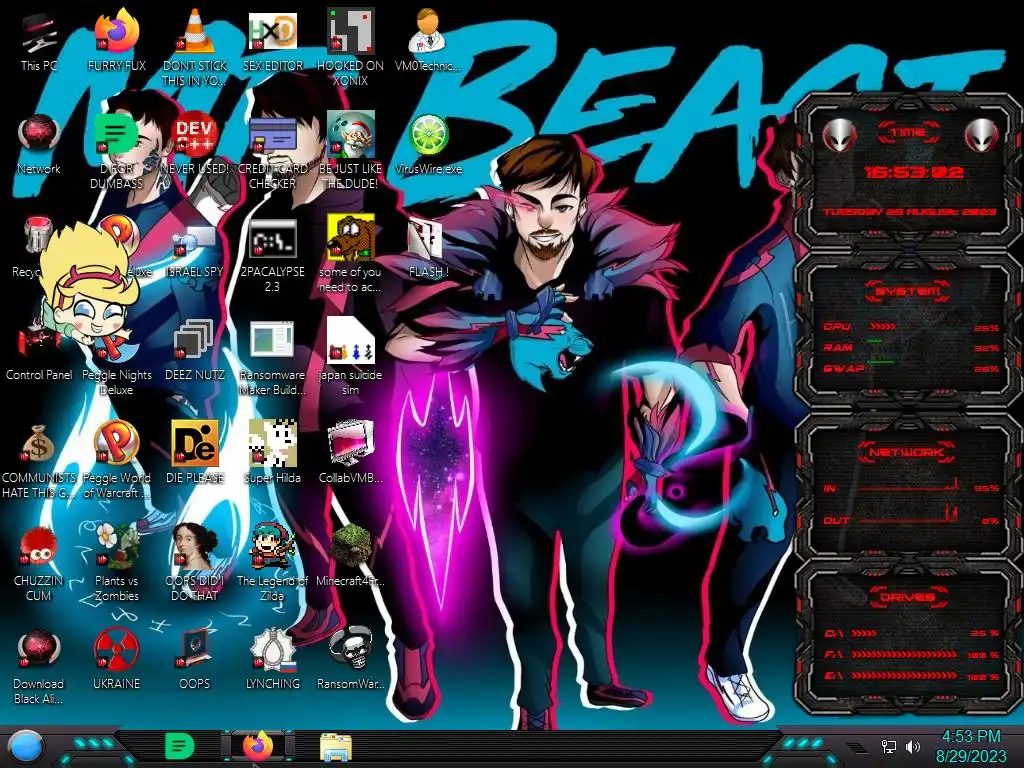This screenshot has height=768, width=1024.
Task: Open the OOPS computer icon
Action: [x=195, y=660]
